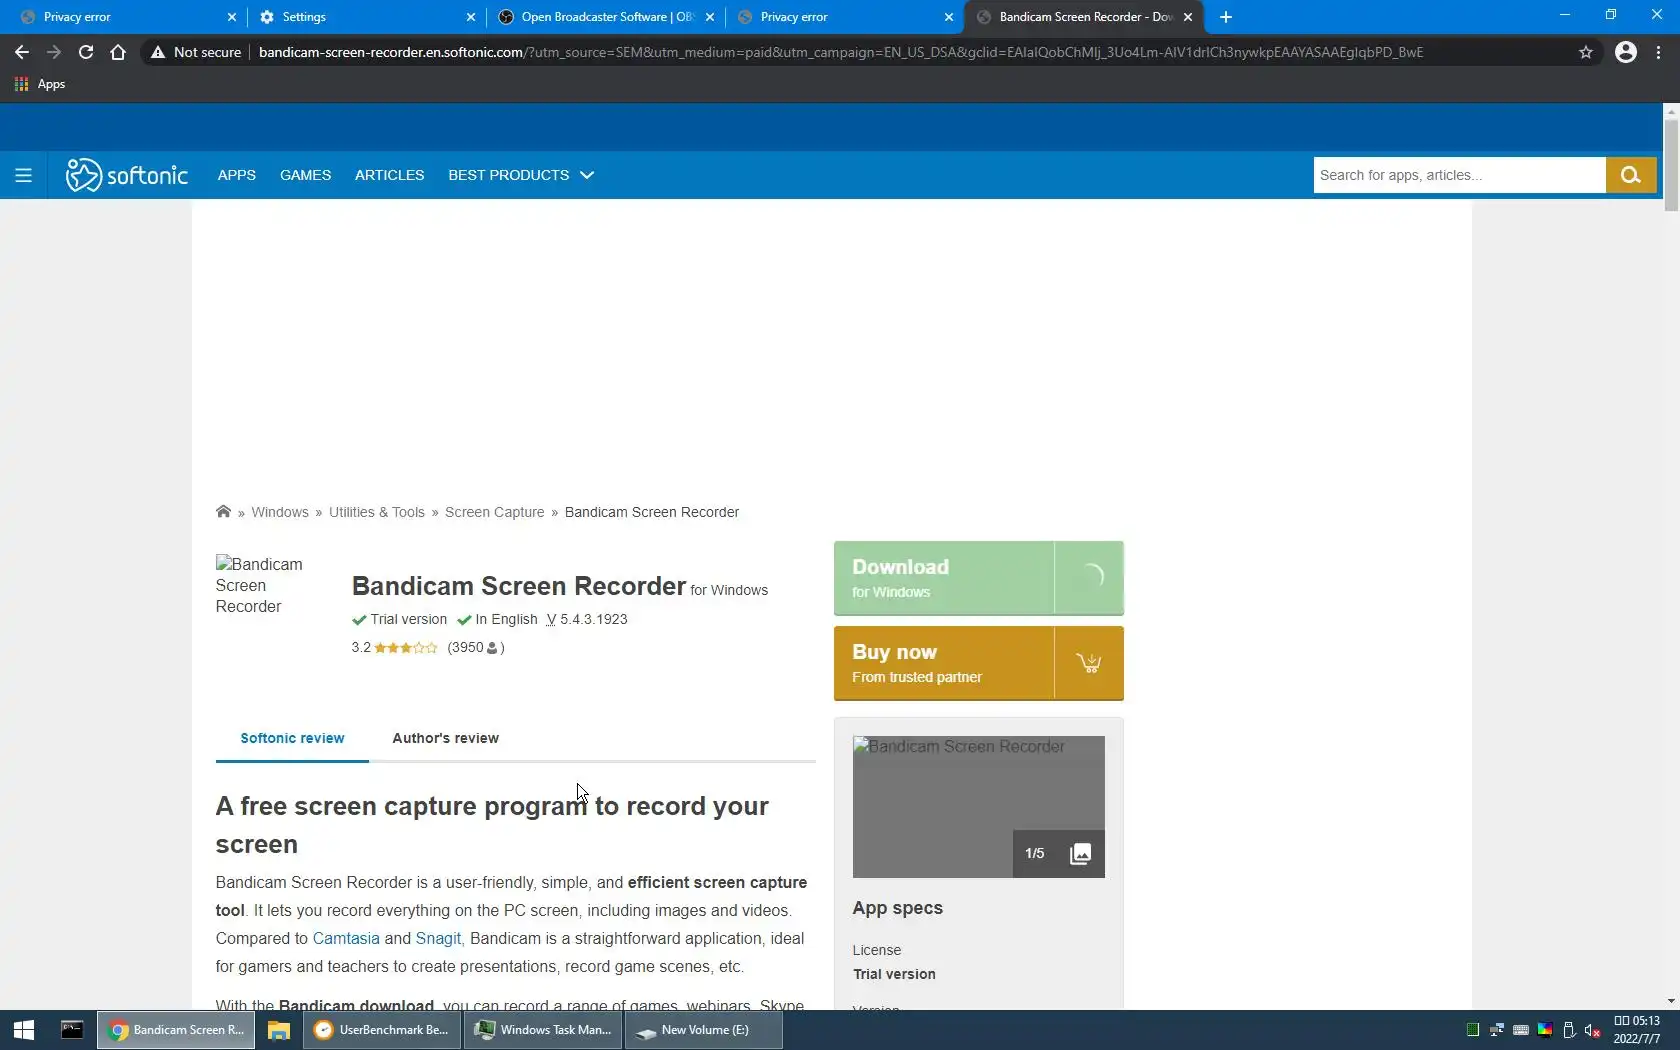Open the Softonic review tab
The image size is (1680, 1050).
[292, 738]
